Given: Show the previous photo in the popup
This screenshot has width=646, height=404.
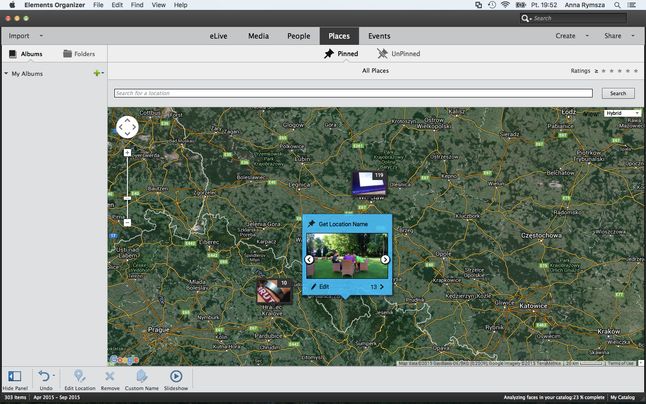Looking at the screenshot, I should pos(309,259).
